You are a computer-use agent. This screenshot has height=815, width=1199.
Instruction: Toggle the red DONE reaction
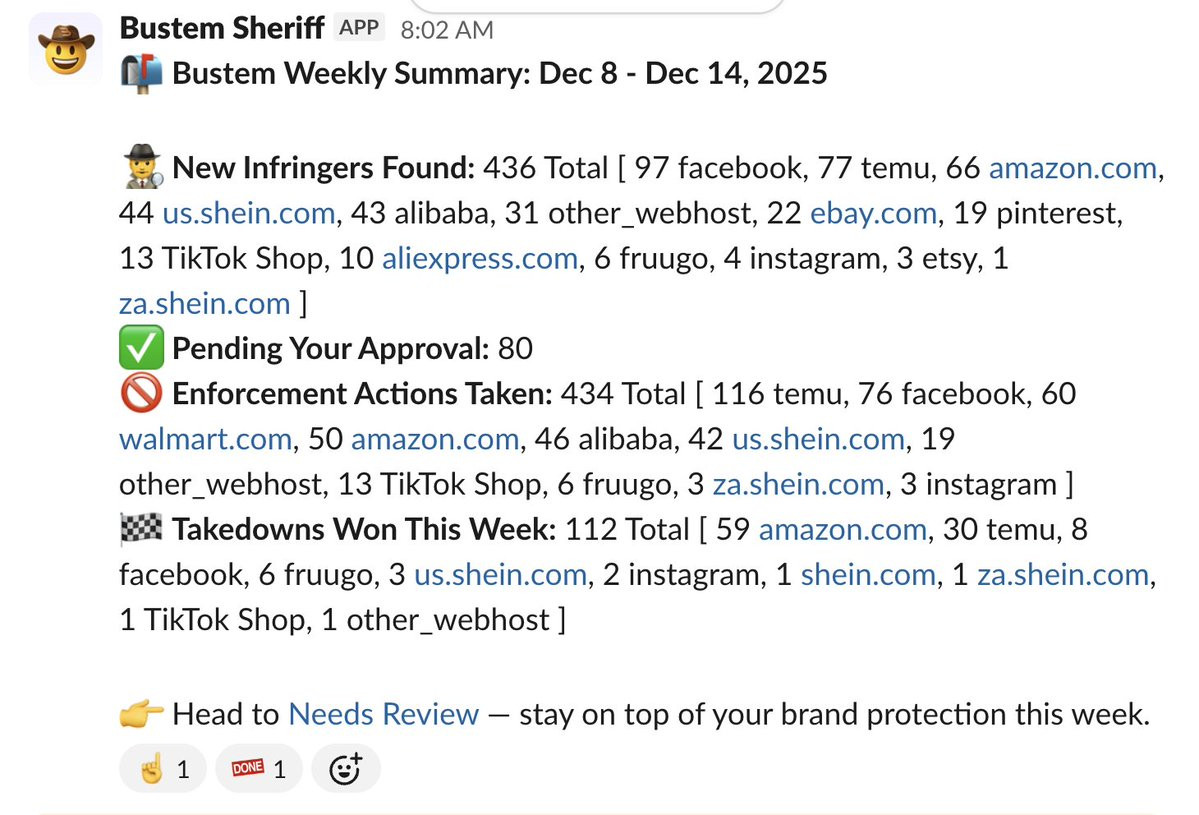(259, 768)
